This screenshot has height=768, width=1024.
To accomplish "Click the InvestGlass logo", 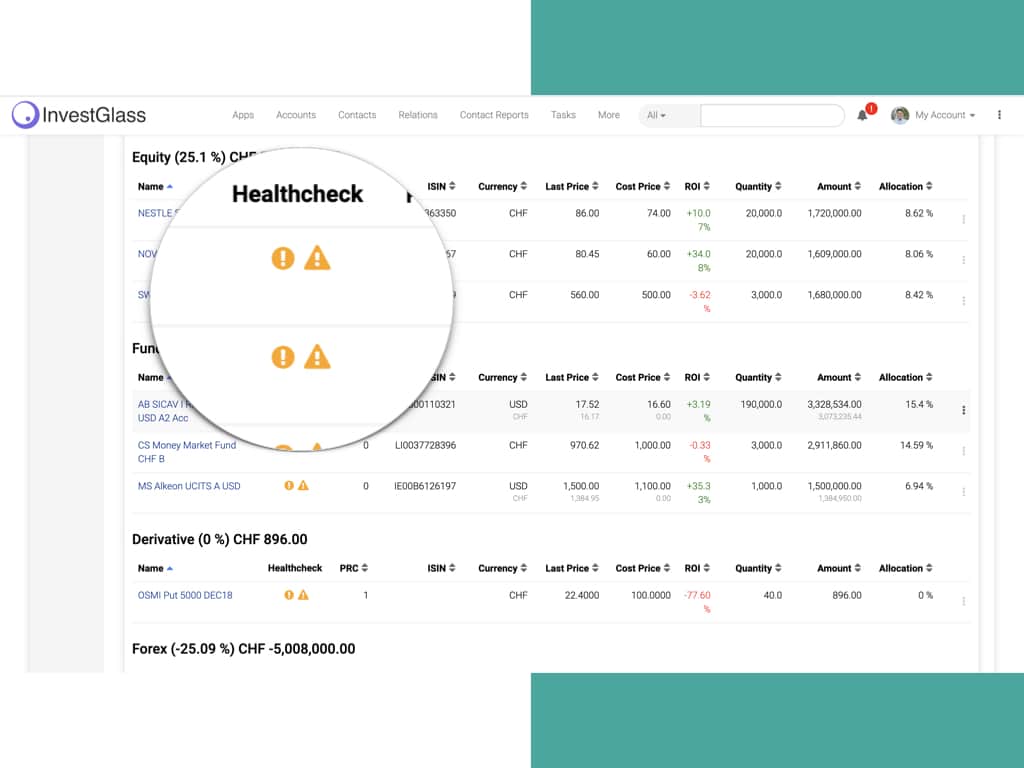I will click(x=78, y=115).
